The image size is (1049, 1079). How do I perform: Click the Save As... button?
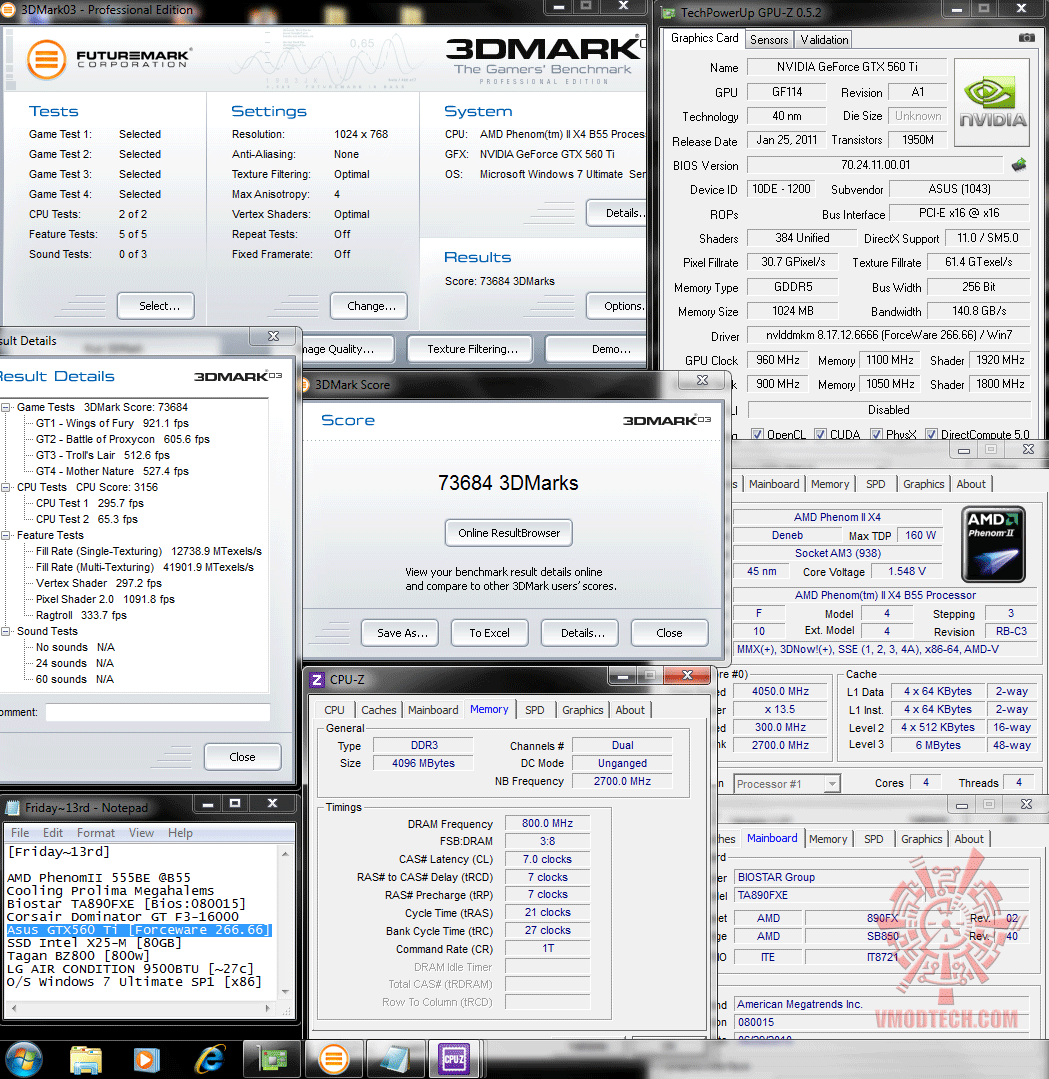point(402,633)
